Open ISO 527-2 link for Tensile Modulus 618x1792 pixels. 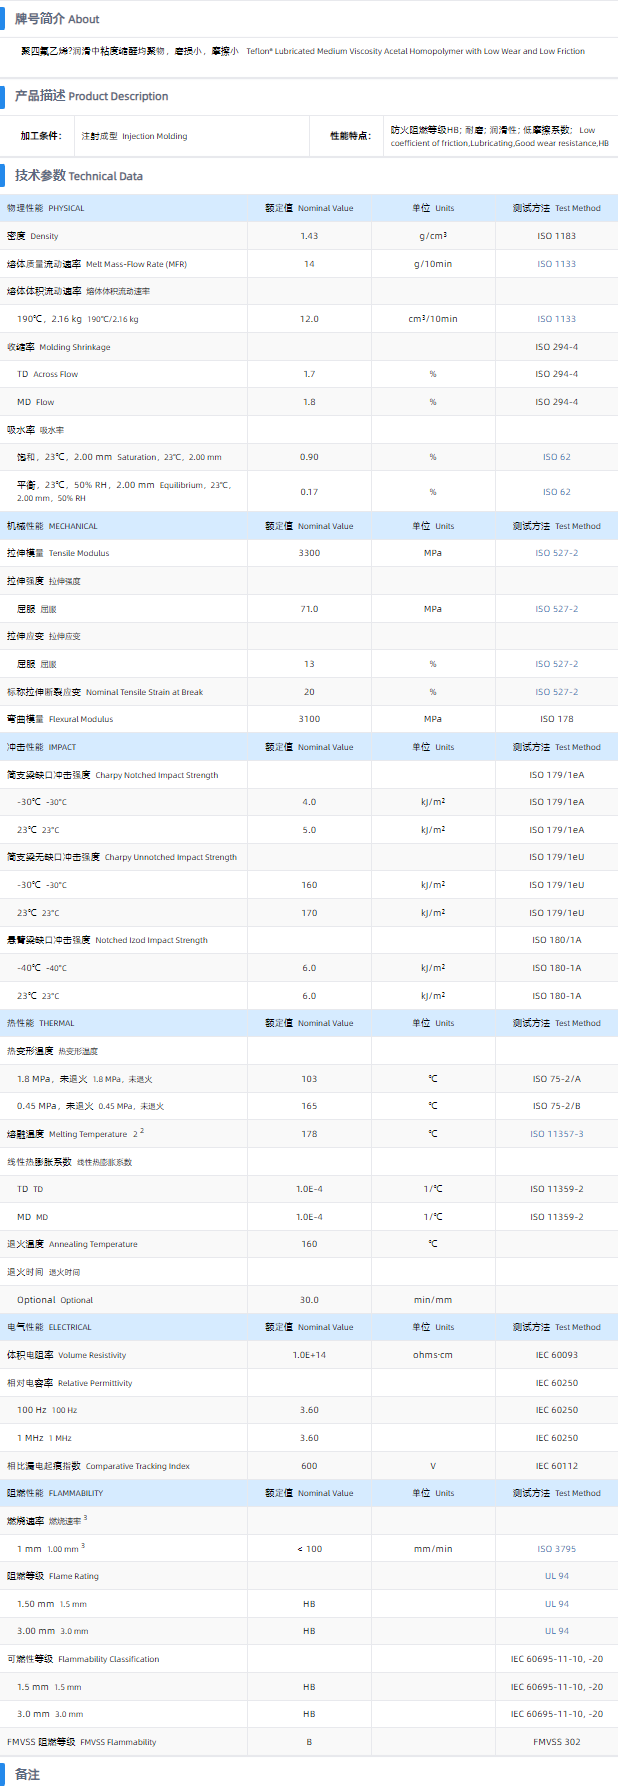(x=556, y=553)
